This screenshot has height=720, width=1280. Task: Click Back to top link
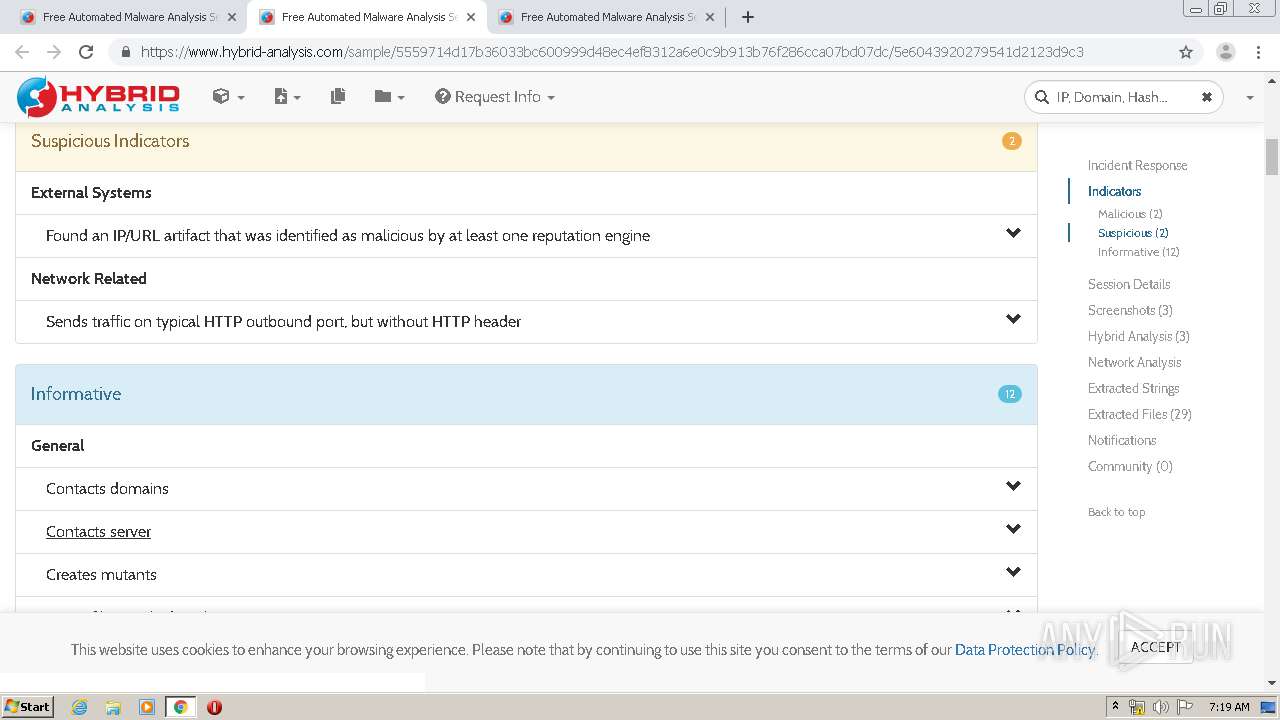click(1116, 512)
